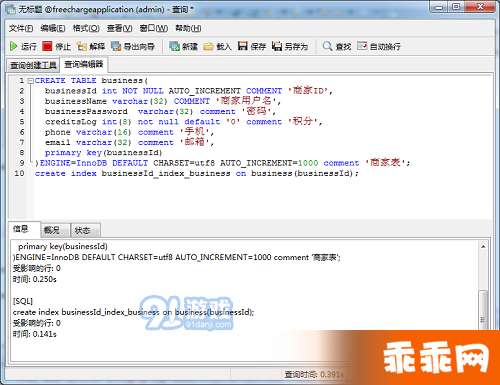Click line 1 'CREATE TABLE business(' in editor

point(91,81)
